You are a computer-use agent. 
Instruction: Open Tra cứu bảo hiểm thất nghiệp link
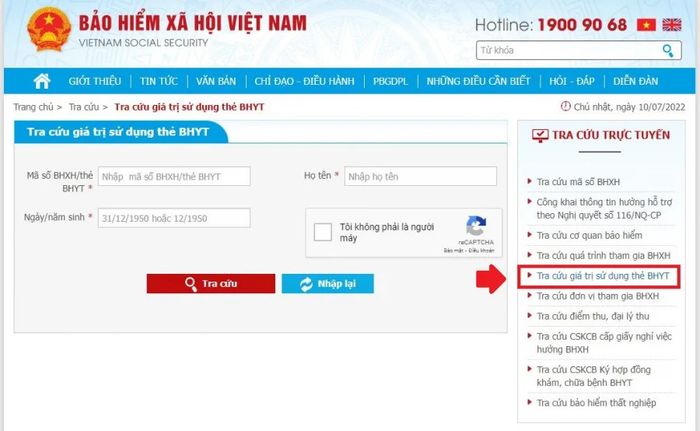pyautogui.click(x=596, y=403)
